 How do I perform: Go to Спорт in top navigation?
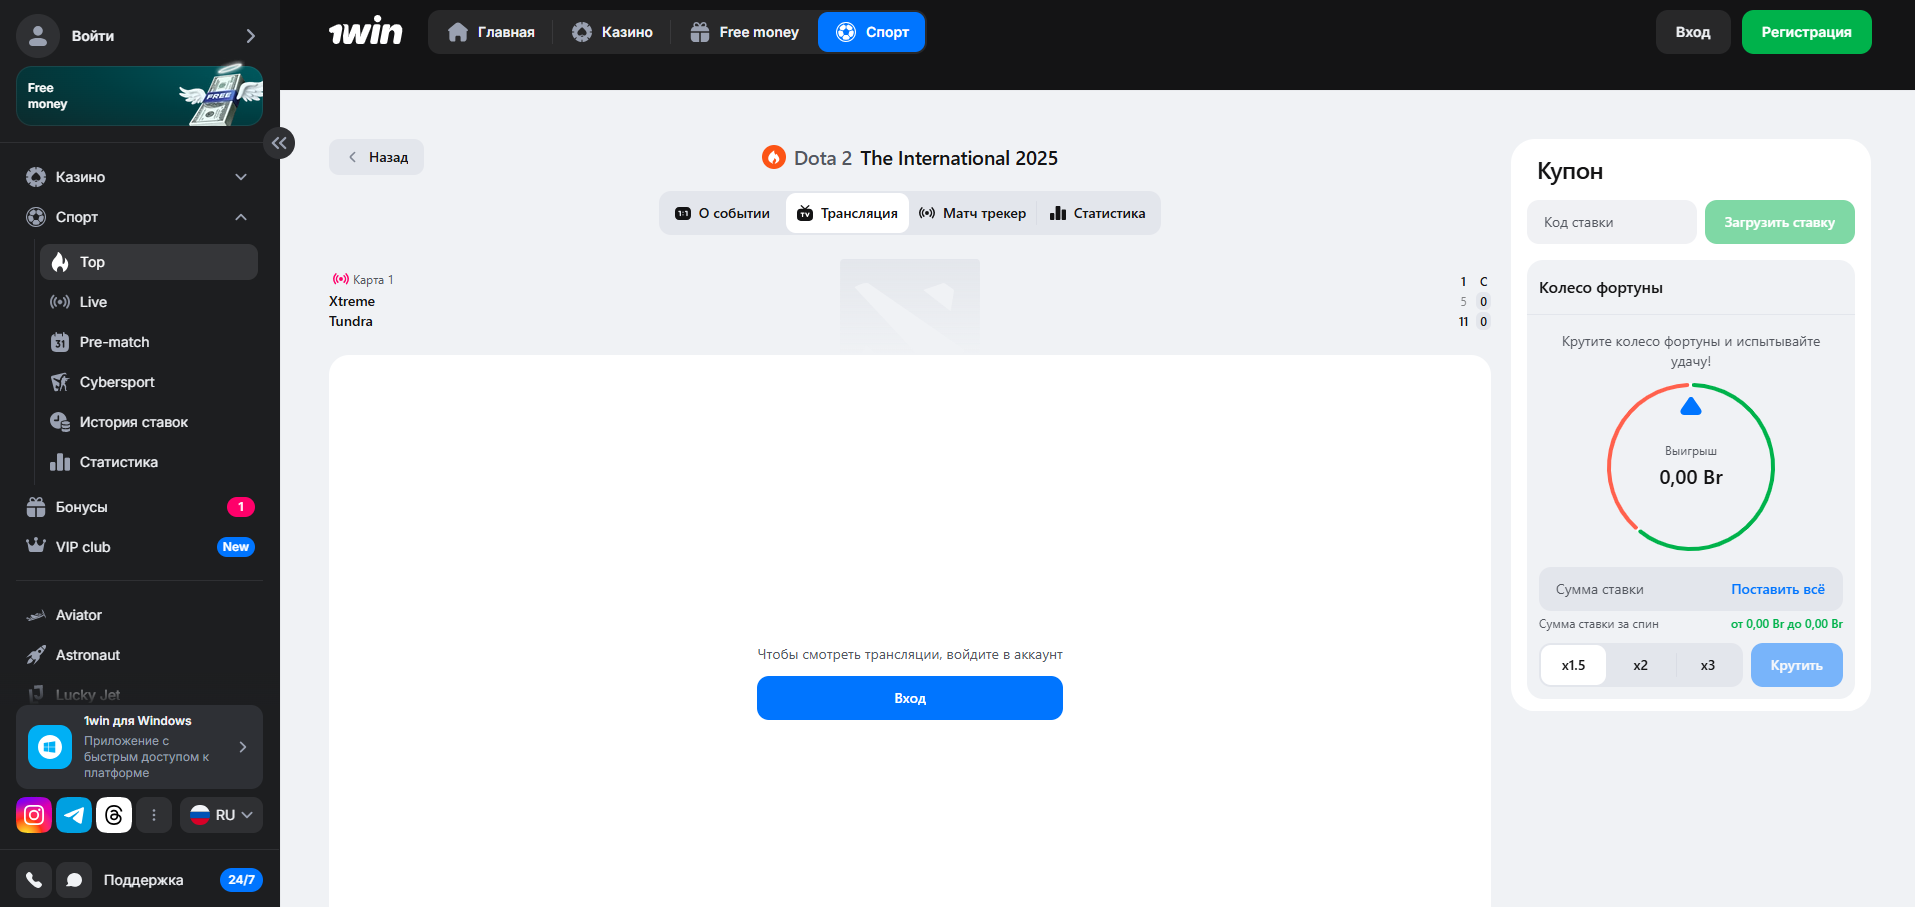[x=872, y=32]
